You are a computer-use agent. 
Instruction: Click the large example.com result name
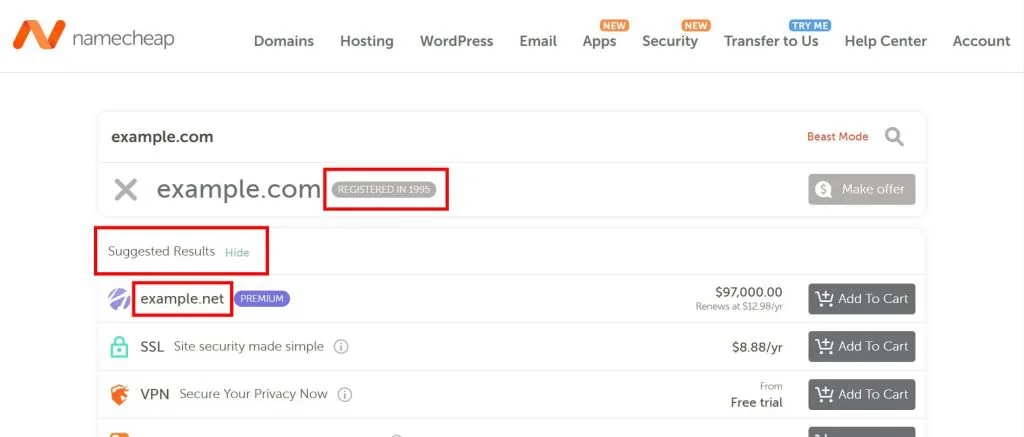point(238,189)
